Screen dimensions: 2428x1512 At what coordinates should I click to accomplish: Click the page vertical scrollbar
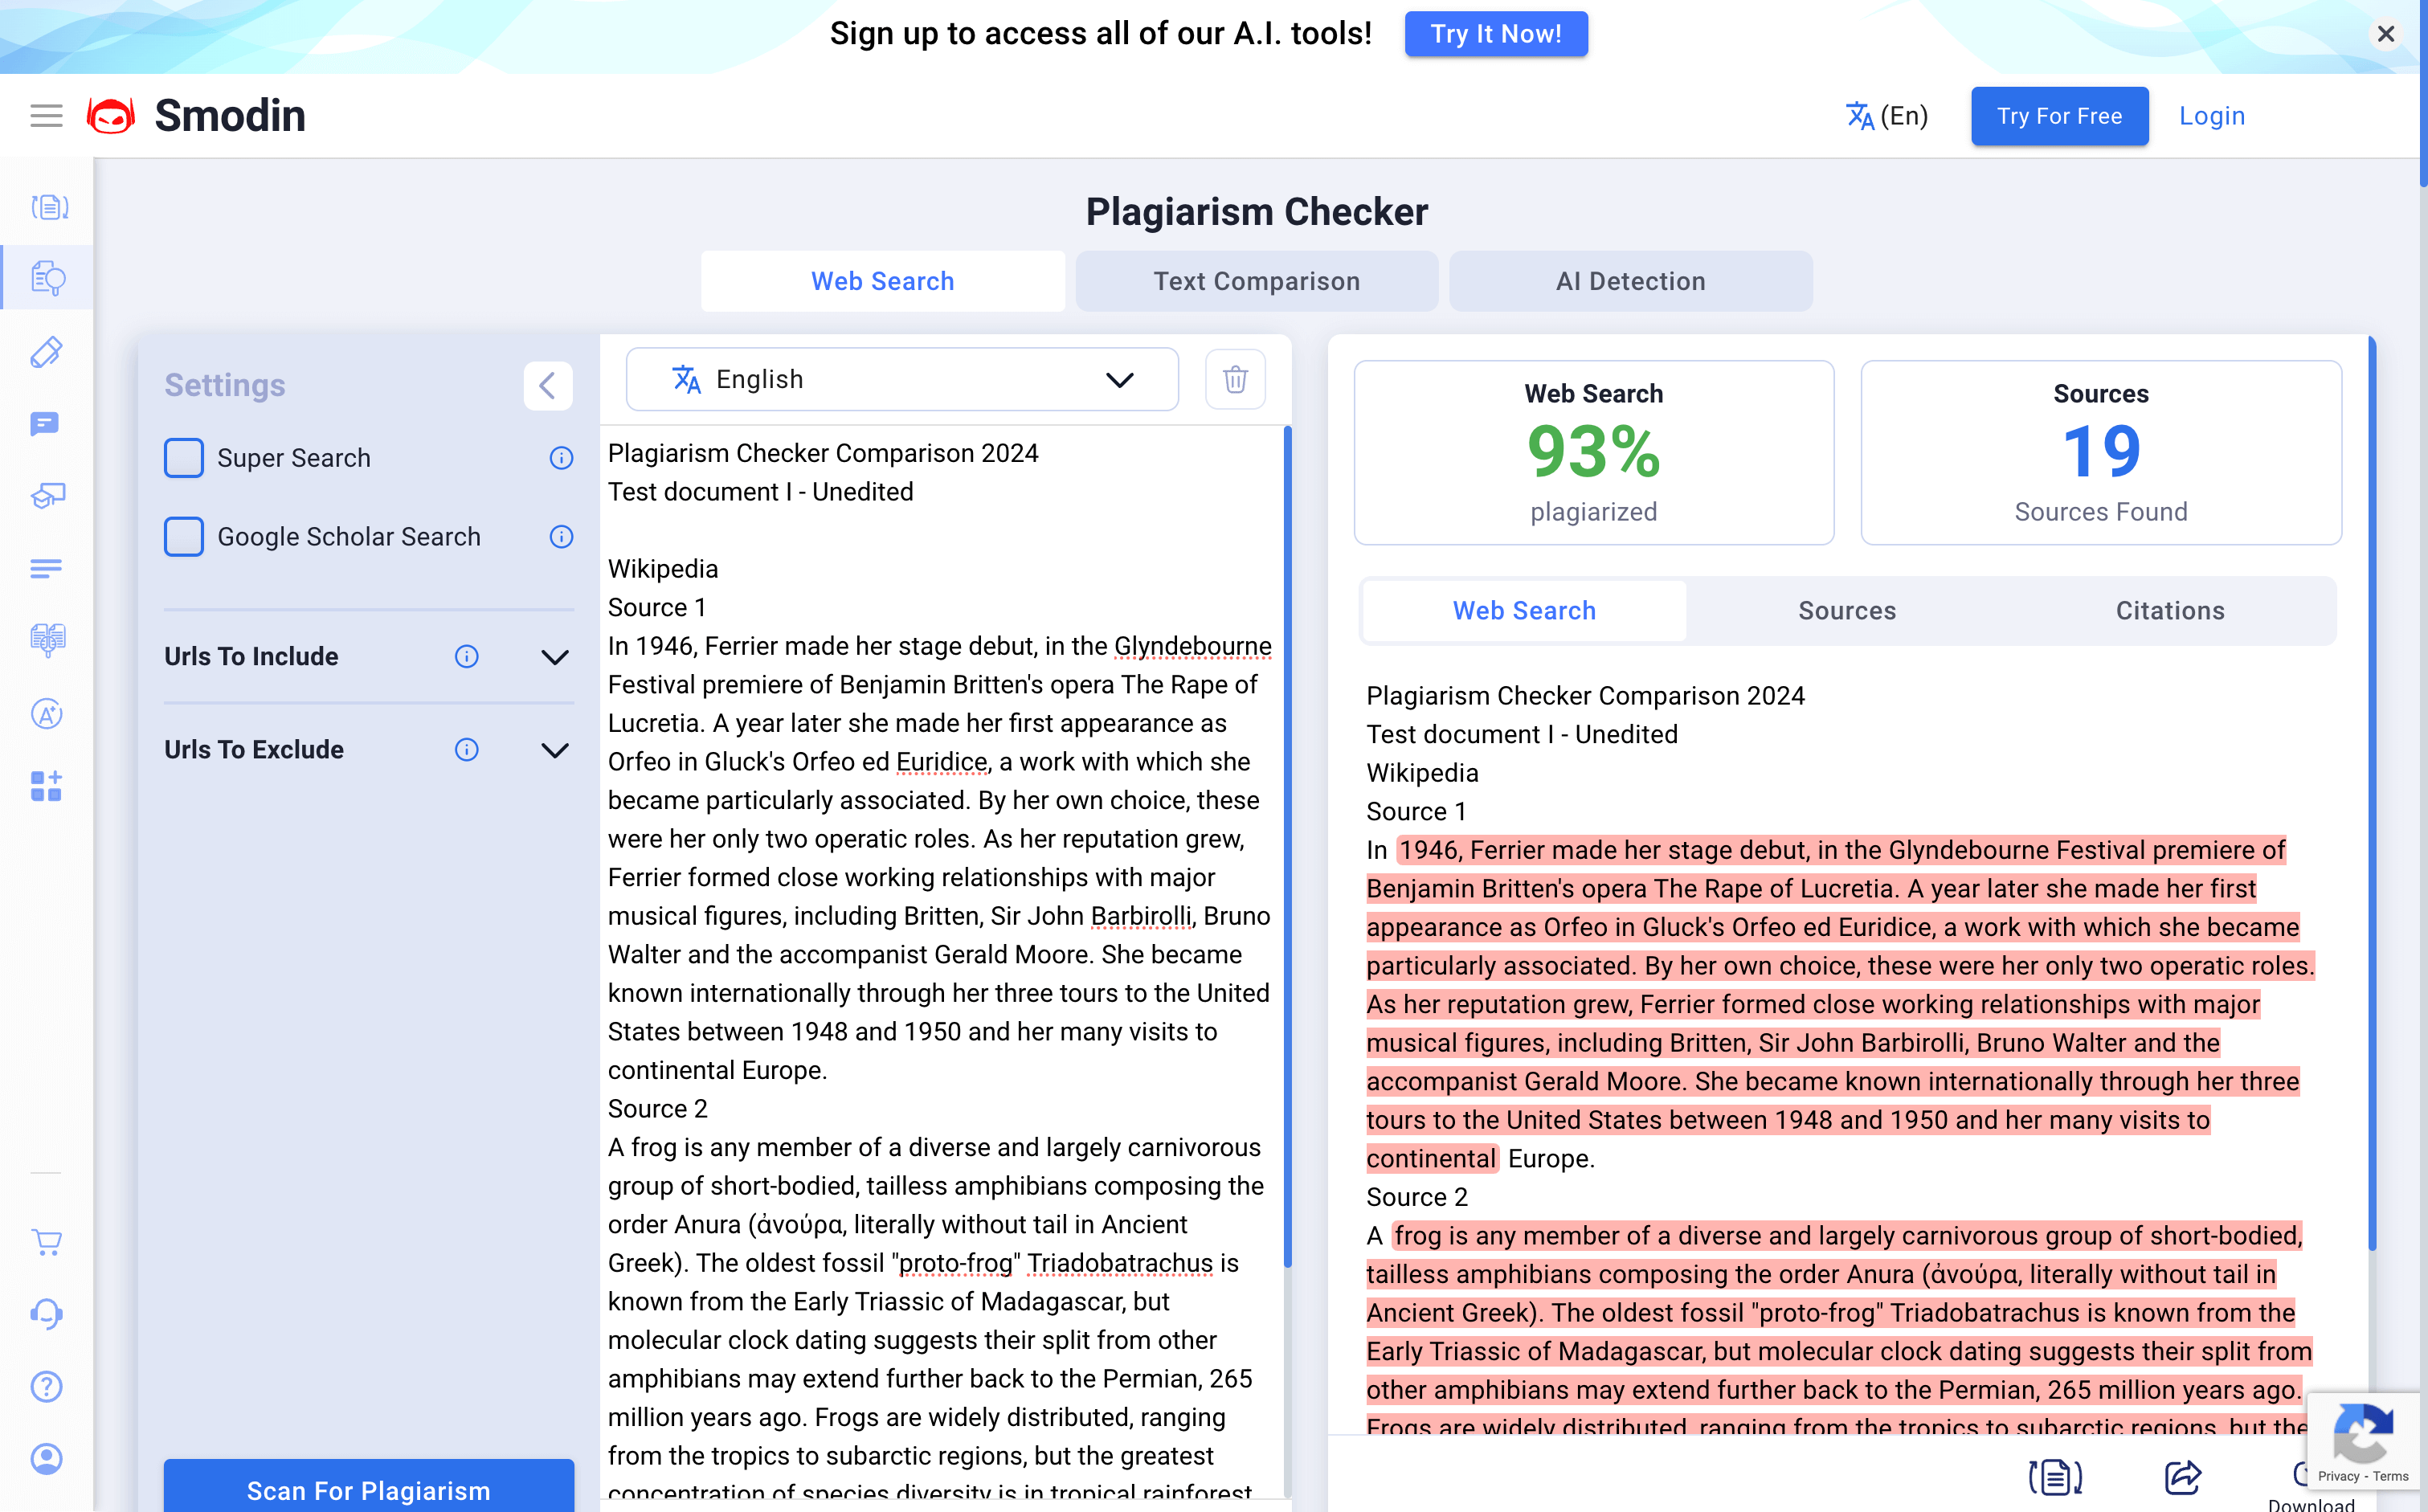(x=2423, y=93)
